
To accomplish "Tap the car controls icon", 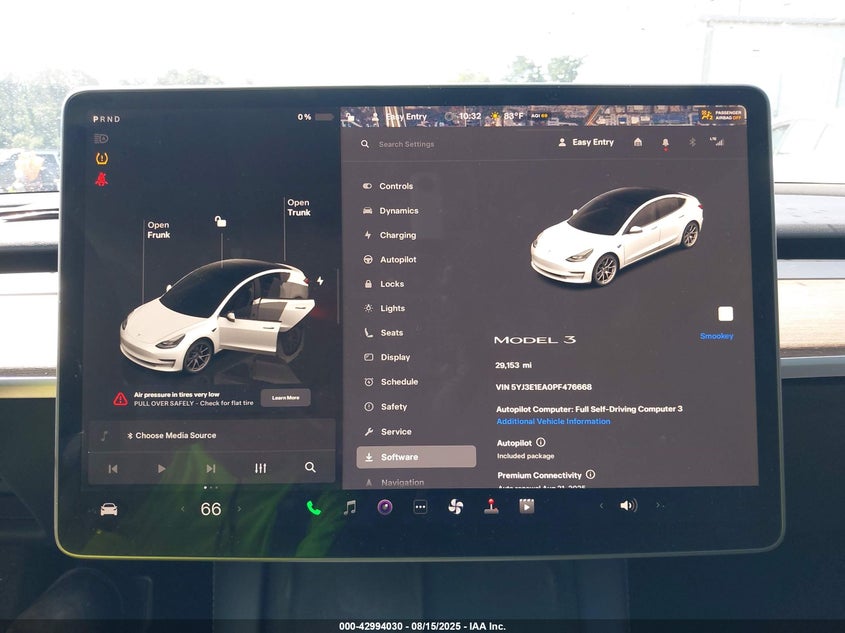I will tap(109, 509).
